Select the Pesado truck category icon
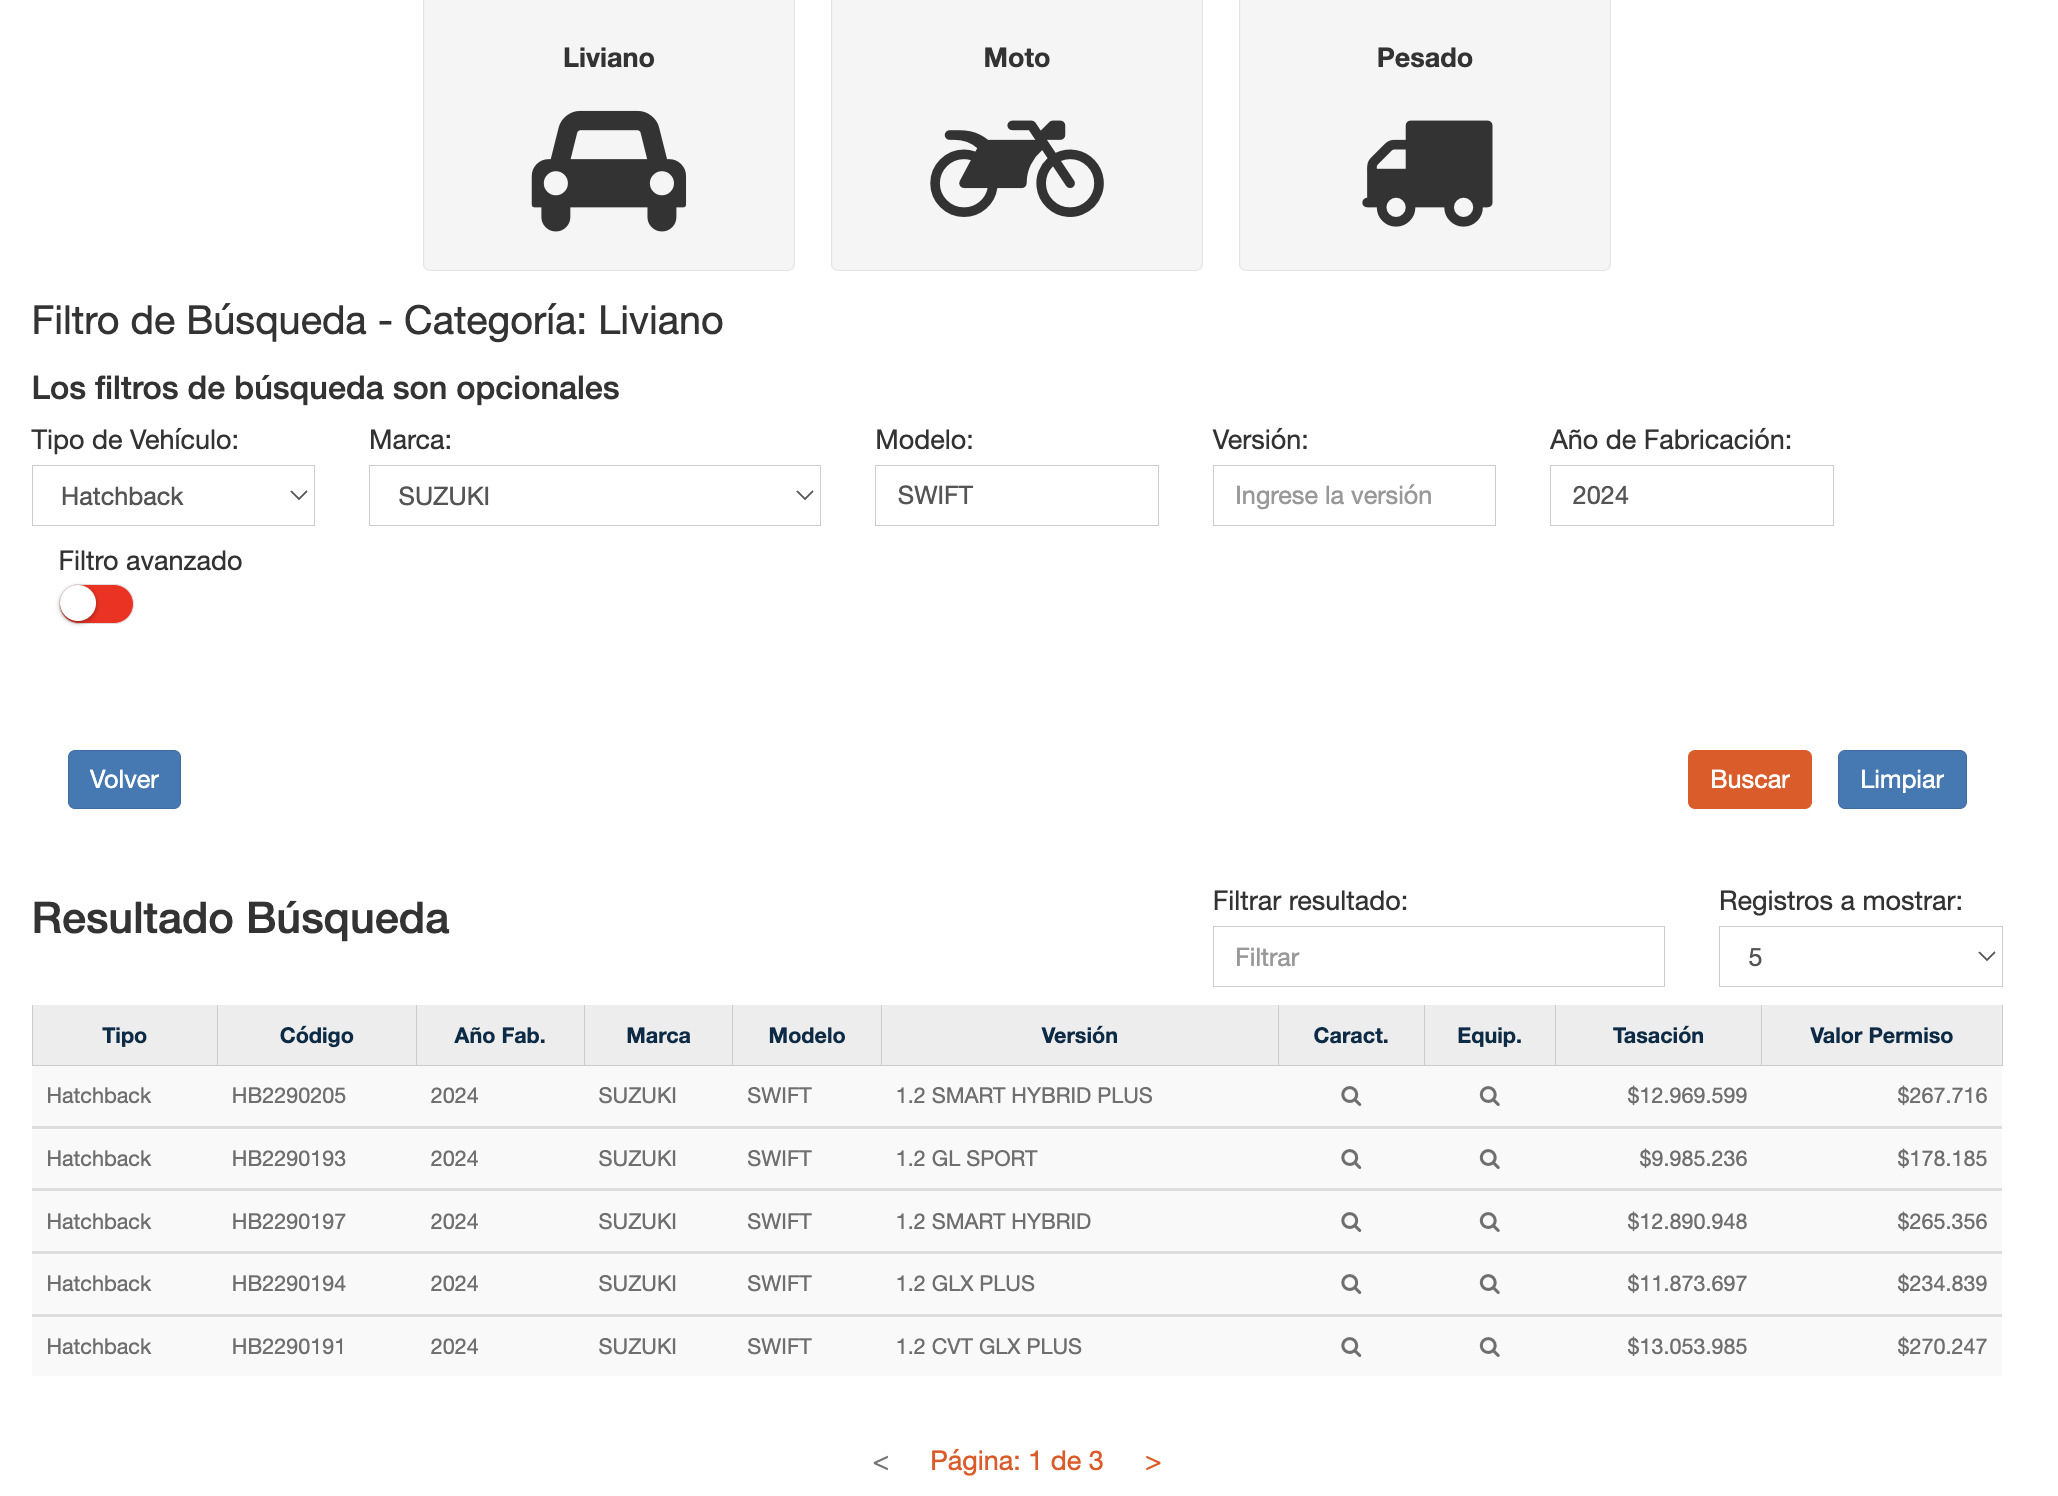2058x1496 pixels. [1426, 172]
